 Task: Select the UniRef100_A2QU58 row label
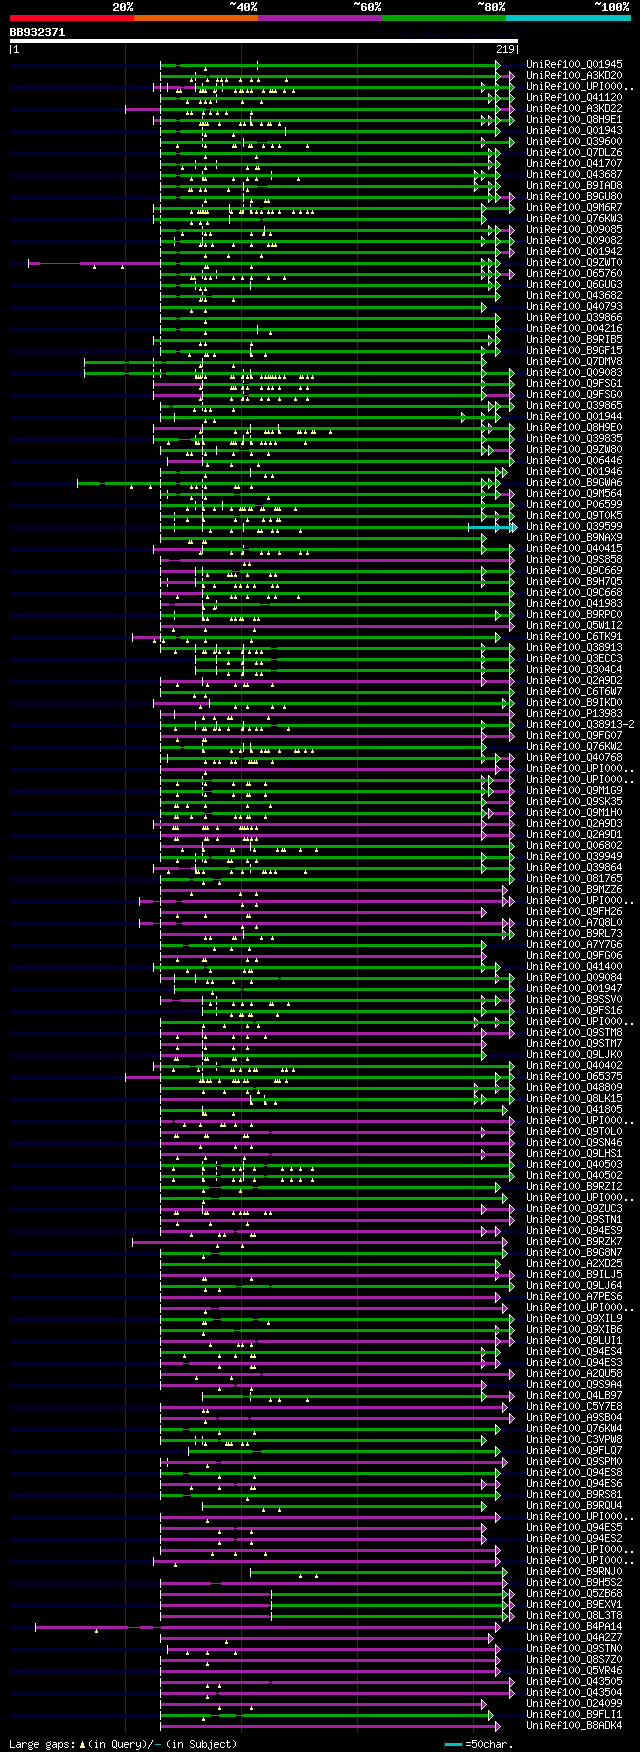pyautogui.click(x=574, y=1374)
